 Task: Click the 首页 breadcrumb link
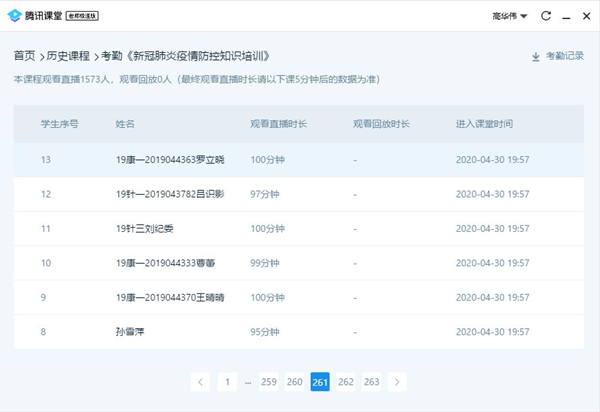click(x=24, y=56)
